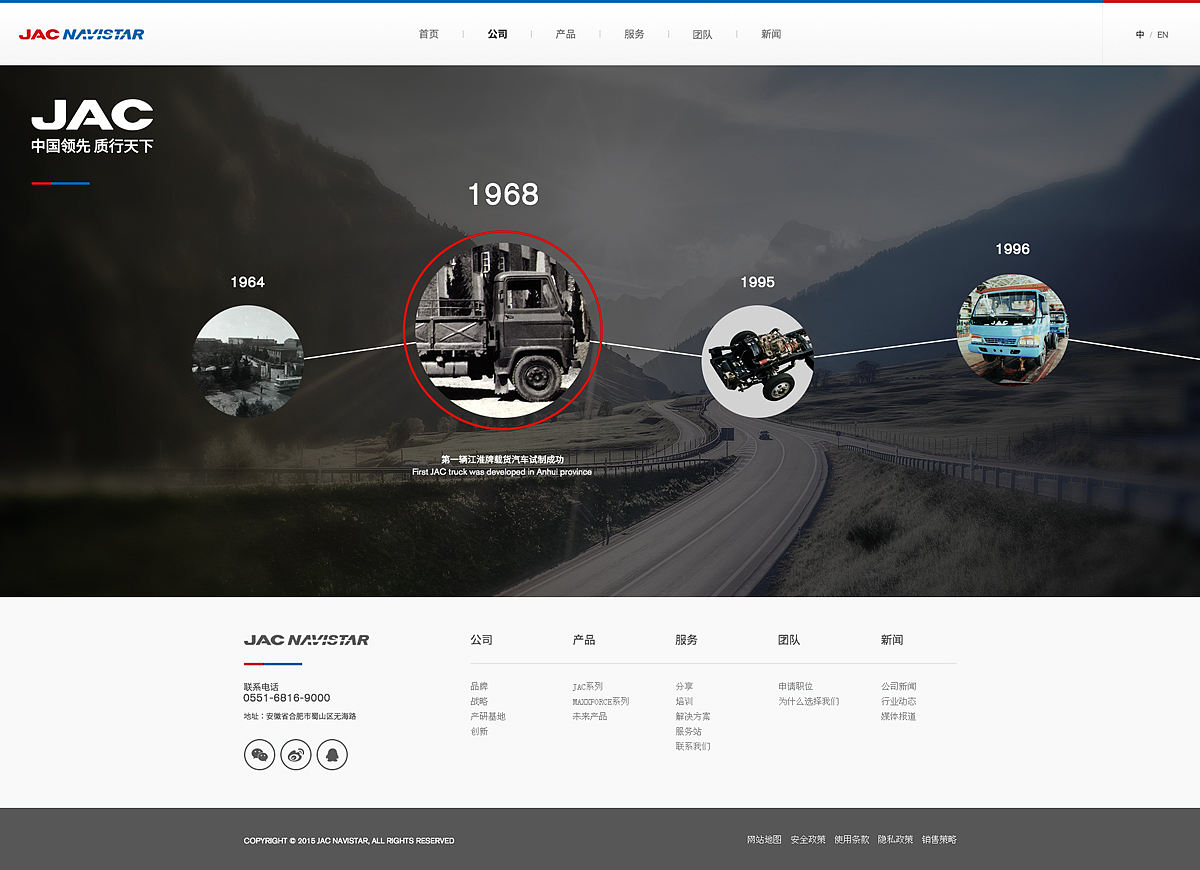Open 网站地图 in bottom bar
Screen dimensions: 1200x870
[764, 840]
